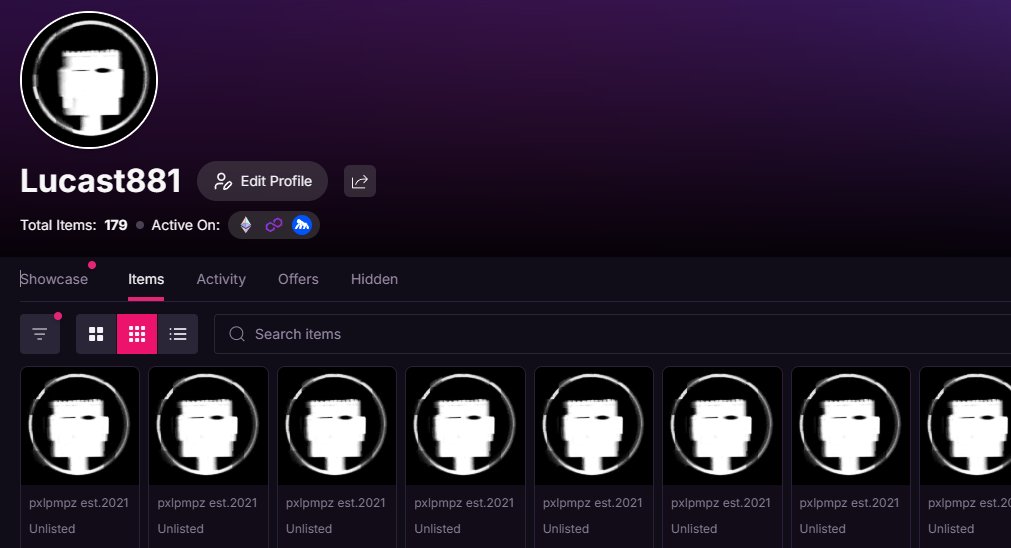Open the Activity tab
Image resolution: width=1011 pixels, height=548 pixels.
click(x=221, y=279)
